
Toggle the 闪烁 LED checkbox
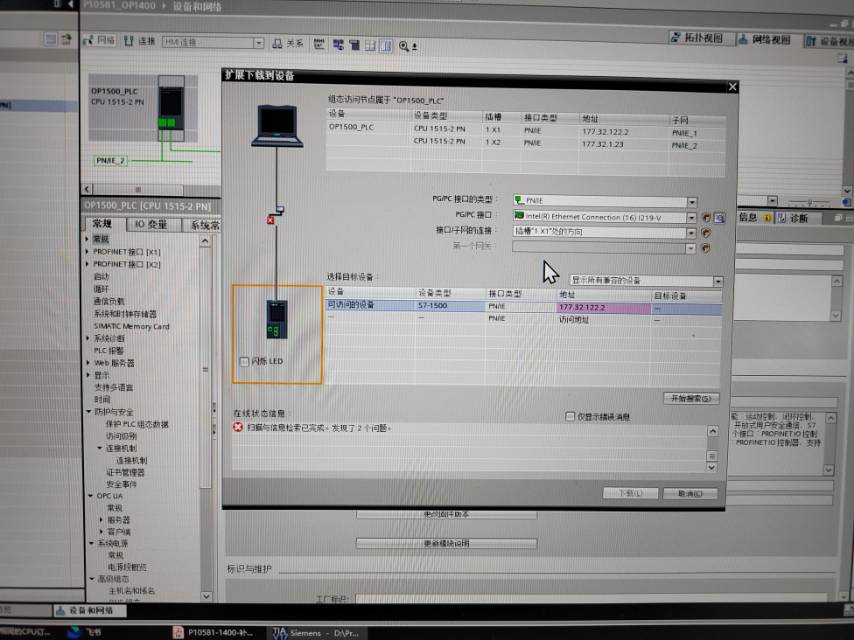tap(245, 362)
